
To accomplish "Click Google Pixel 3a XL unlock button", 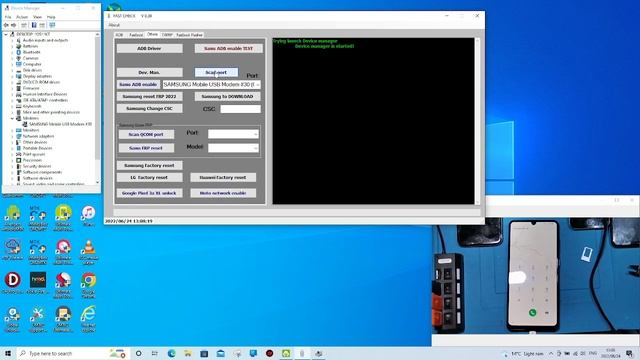I will [x=149, y=193].
